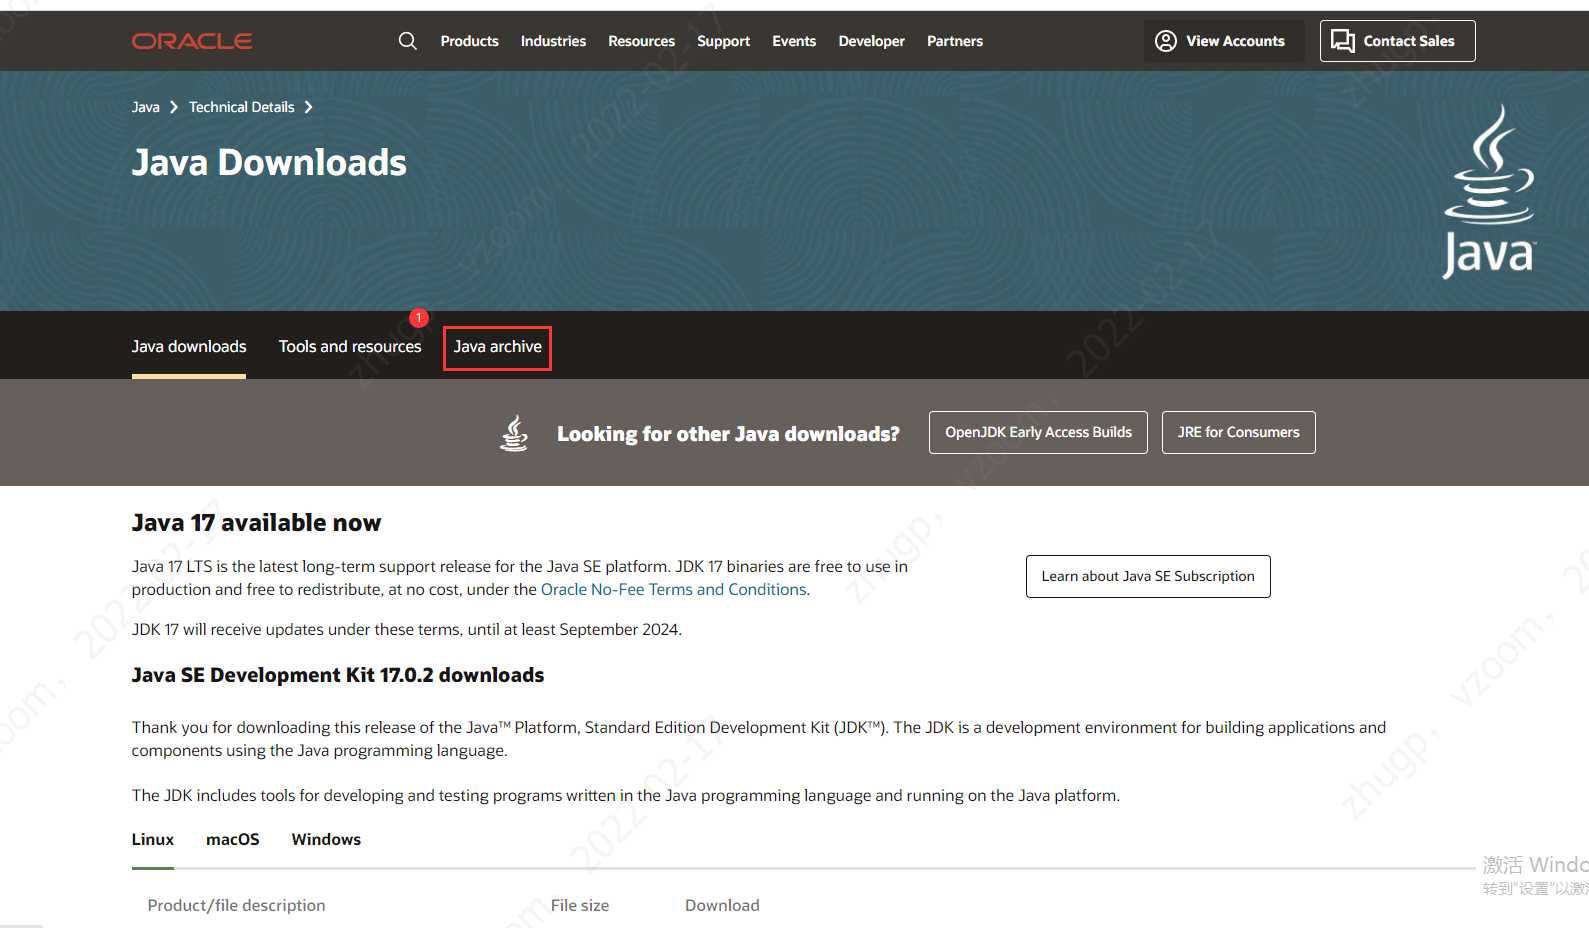Switch to the Windows downloads tab
Viewport: 1589px width, 928px height.
[326, 839]
